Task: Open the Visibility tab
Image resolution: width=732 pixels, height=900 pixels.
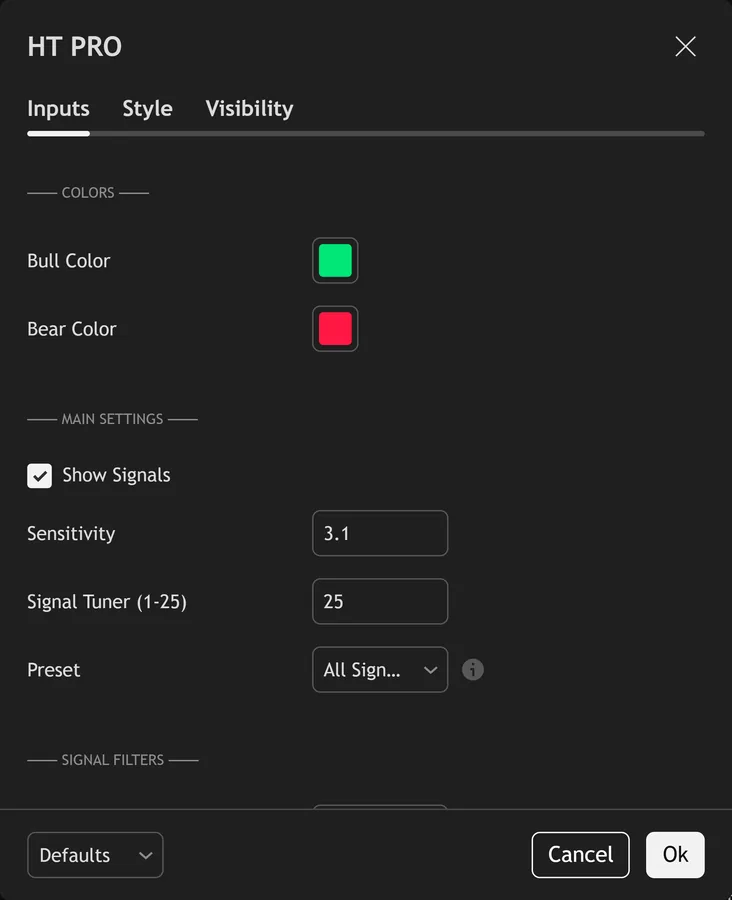Action: click(x=249, y=108)
